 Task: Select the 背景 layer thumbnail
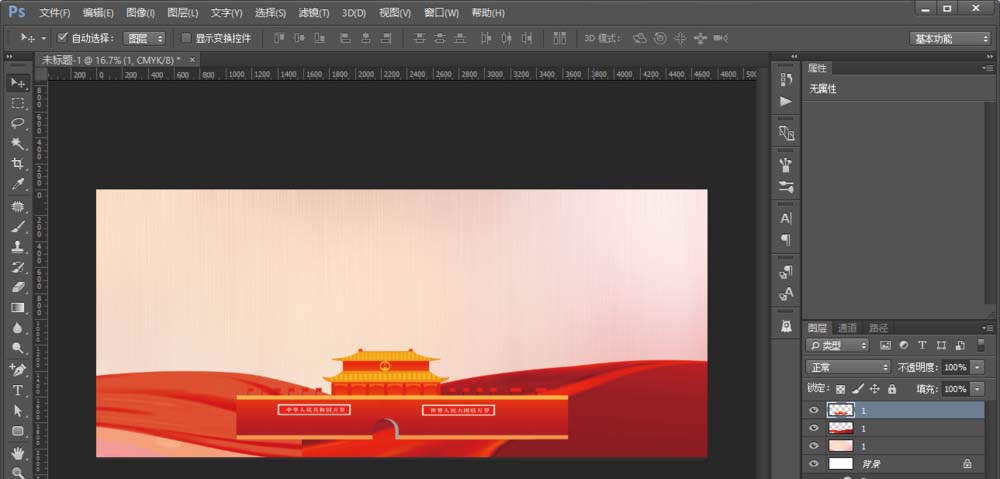[841, 464]
